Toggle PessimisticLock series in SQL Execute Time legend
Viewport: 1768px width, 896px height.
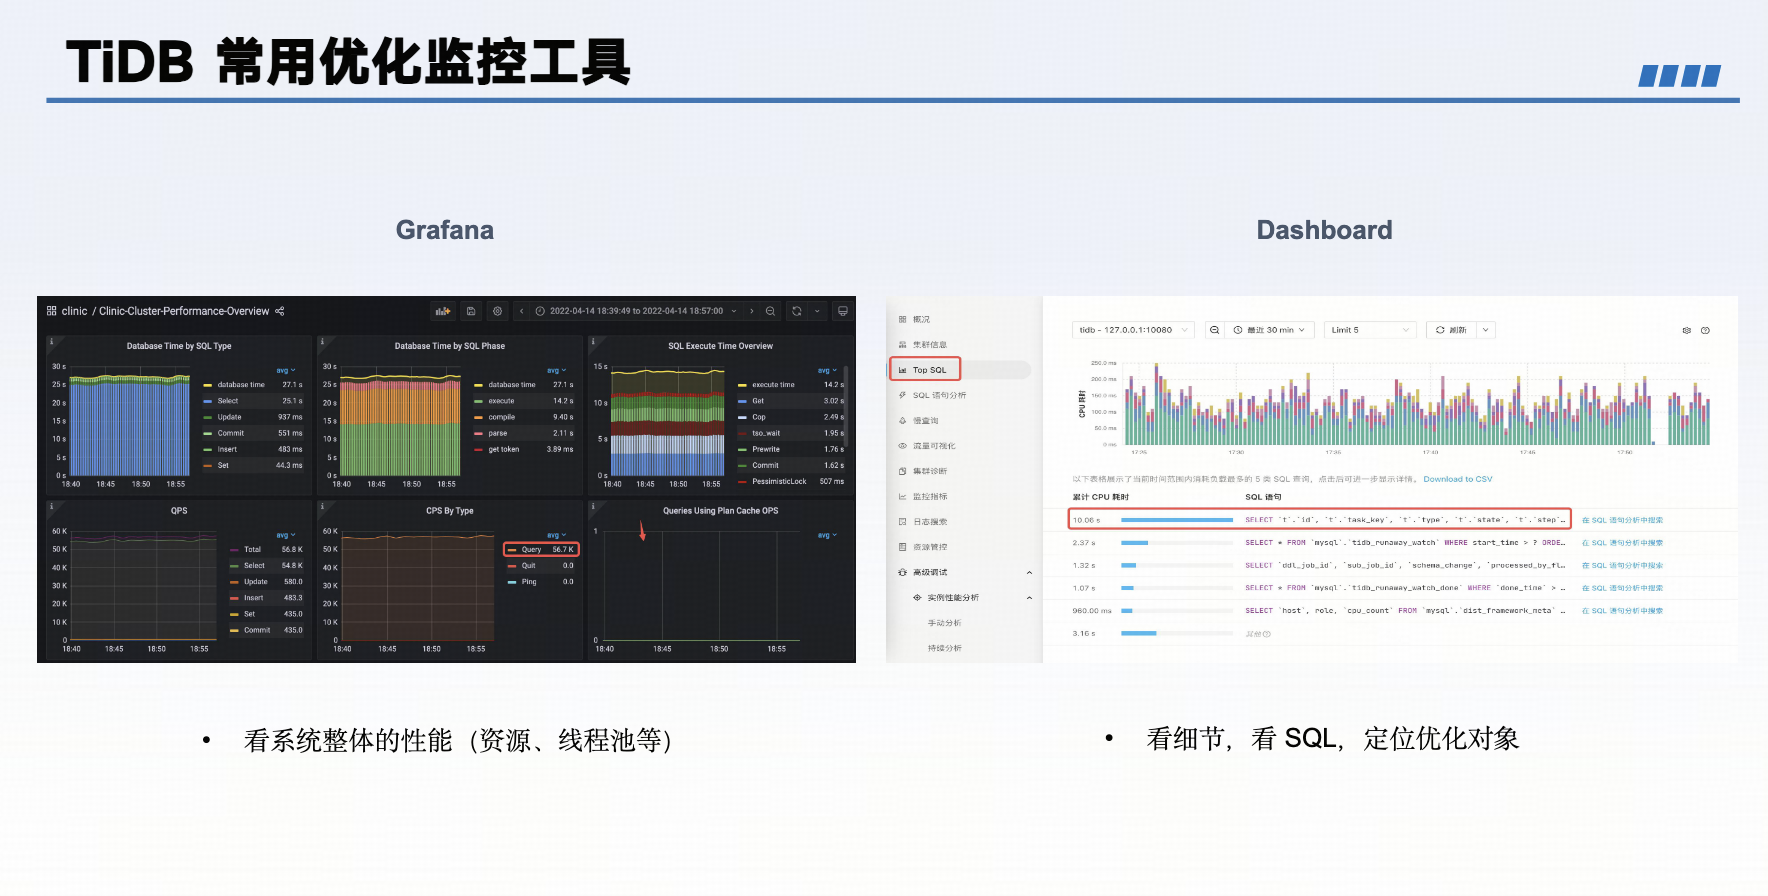pos(779,481)
